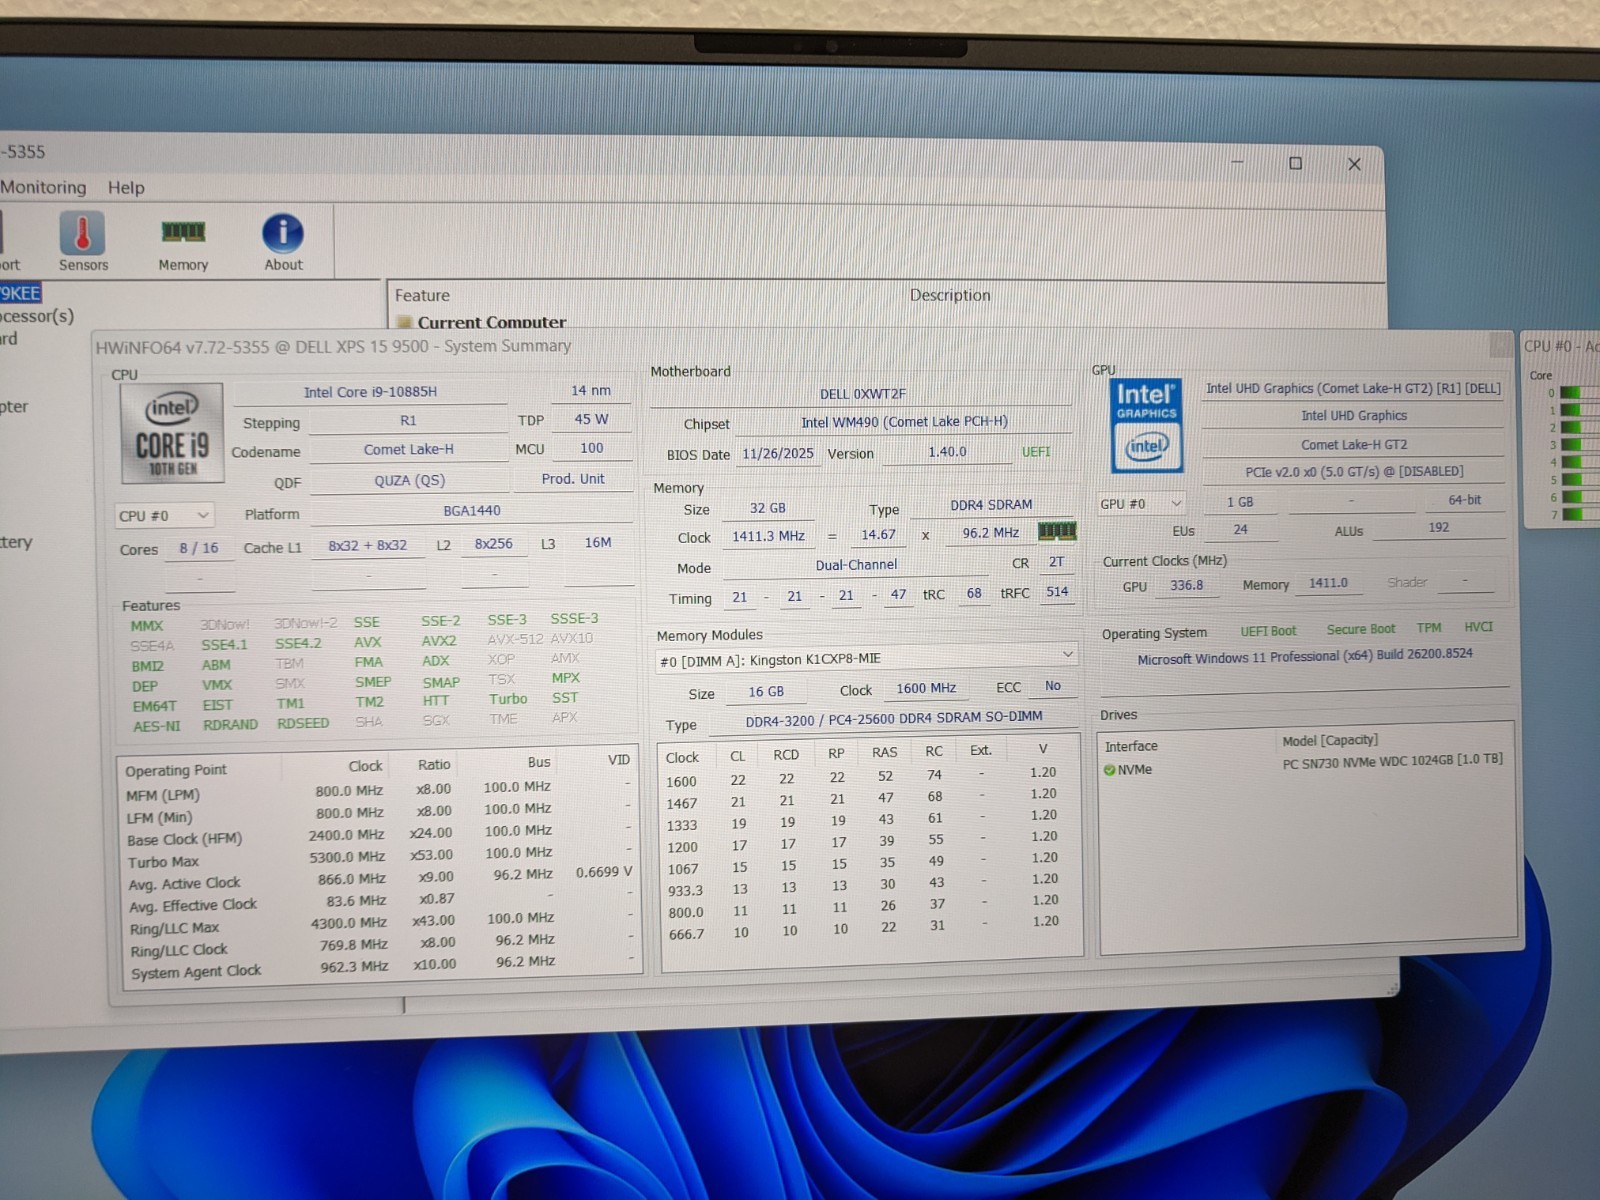1600x1200 pixels.
Task: Click the Base Clock (HFM) row
Action: [380, 837]
